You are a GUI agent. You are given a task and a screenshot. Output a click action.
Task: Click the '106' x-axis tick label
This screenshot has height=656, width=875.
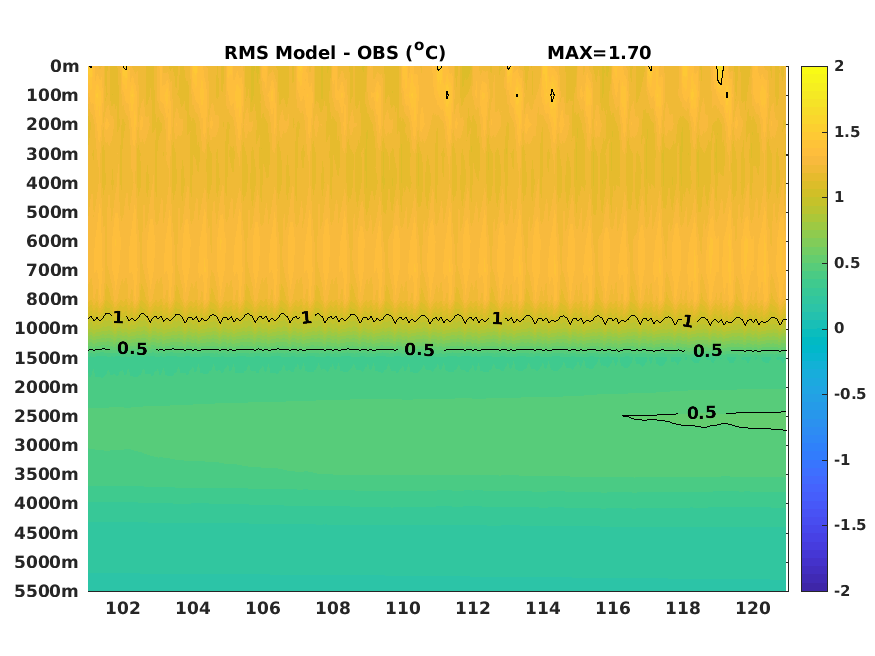click(263, 608)
